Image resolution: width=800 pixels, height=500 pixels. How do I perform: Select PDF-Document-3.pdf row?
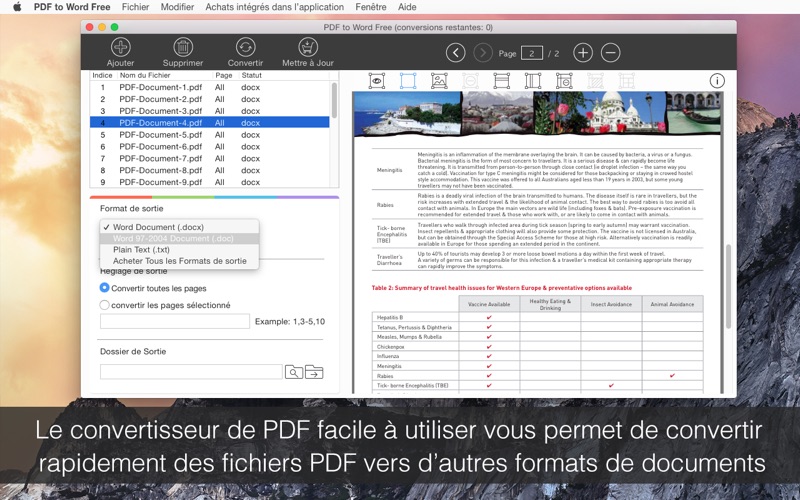click(210, 111)
